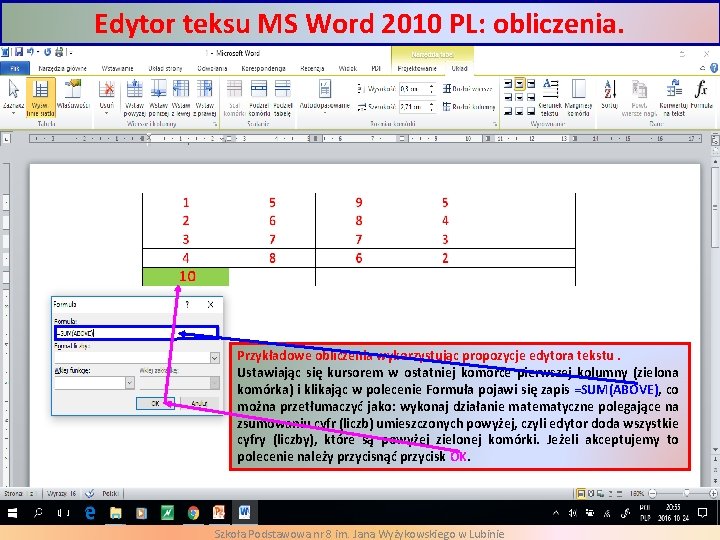Open the Usuń delete menu
The image size is (720, 540).
(107, 96)
